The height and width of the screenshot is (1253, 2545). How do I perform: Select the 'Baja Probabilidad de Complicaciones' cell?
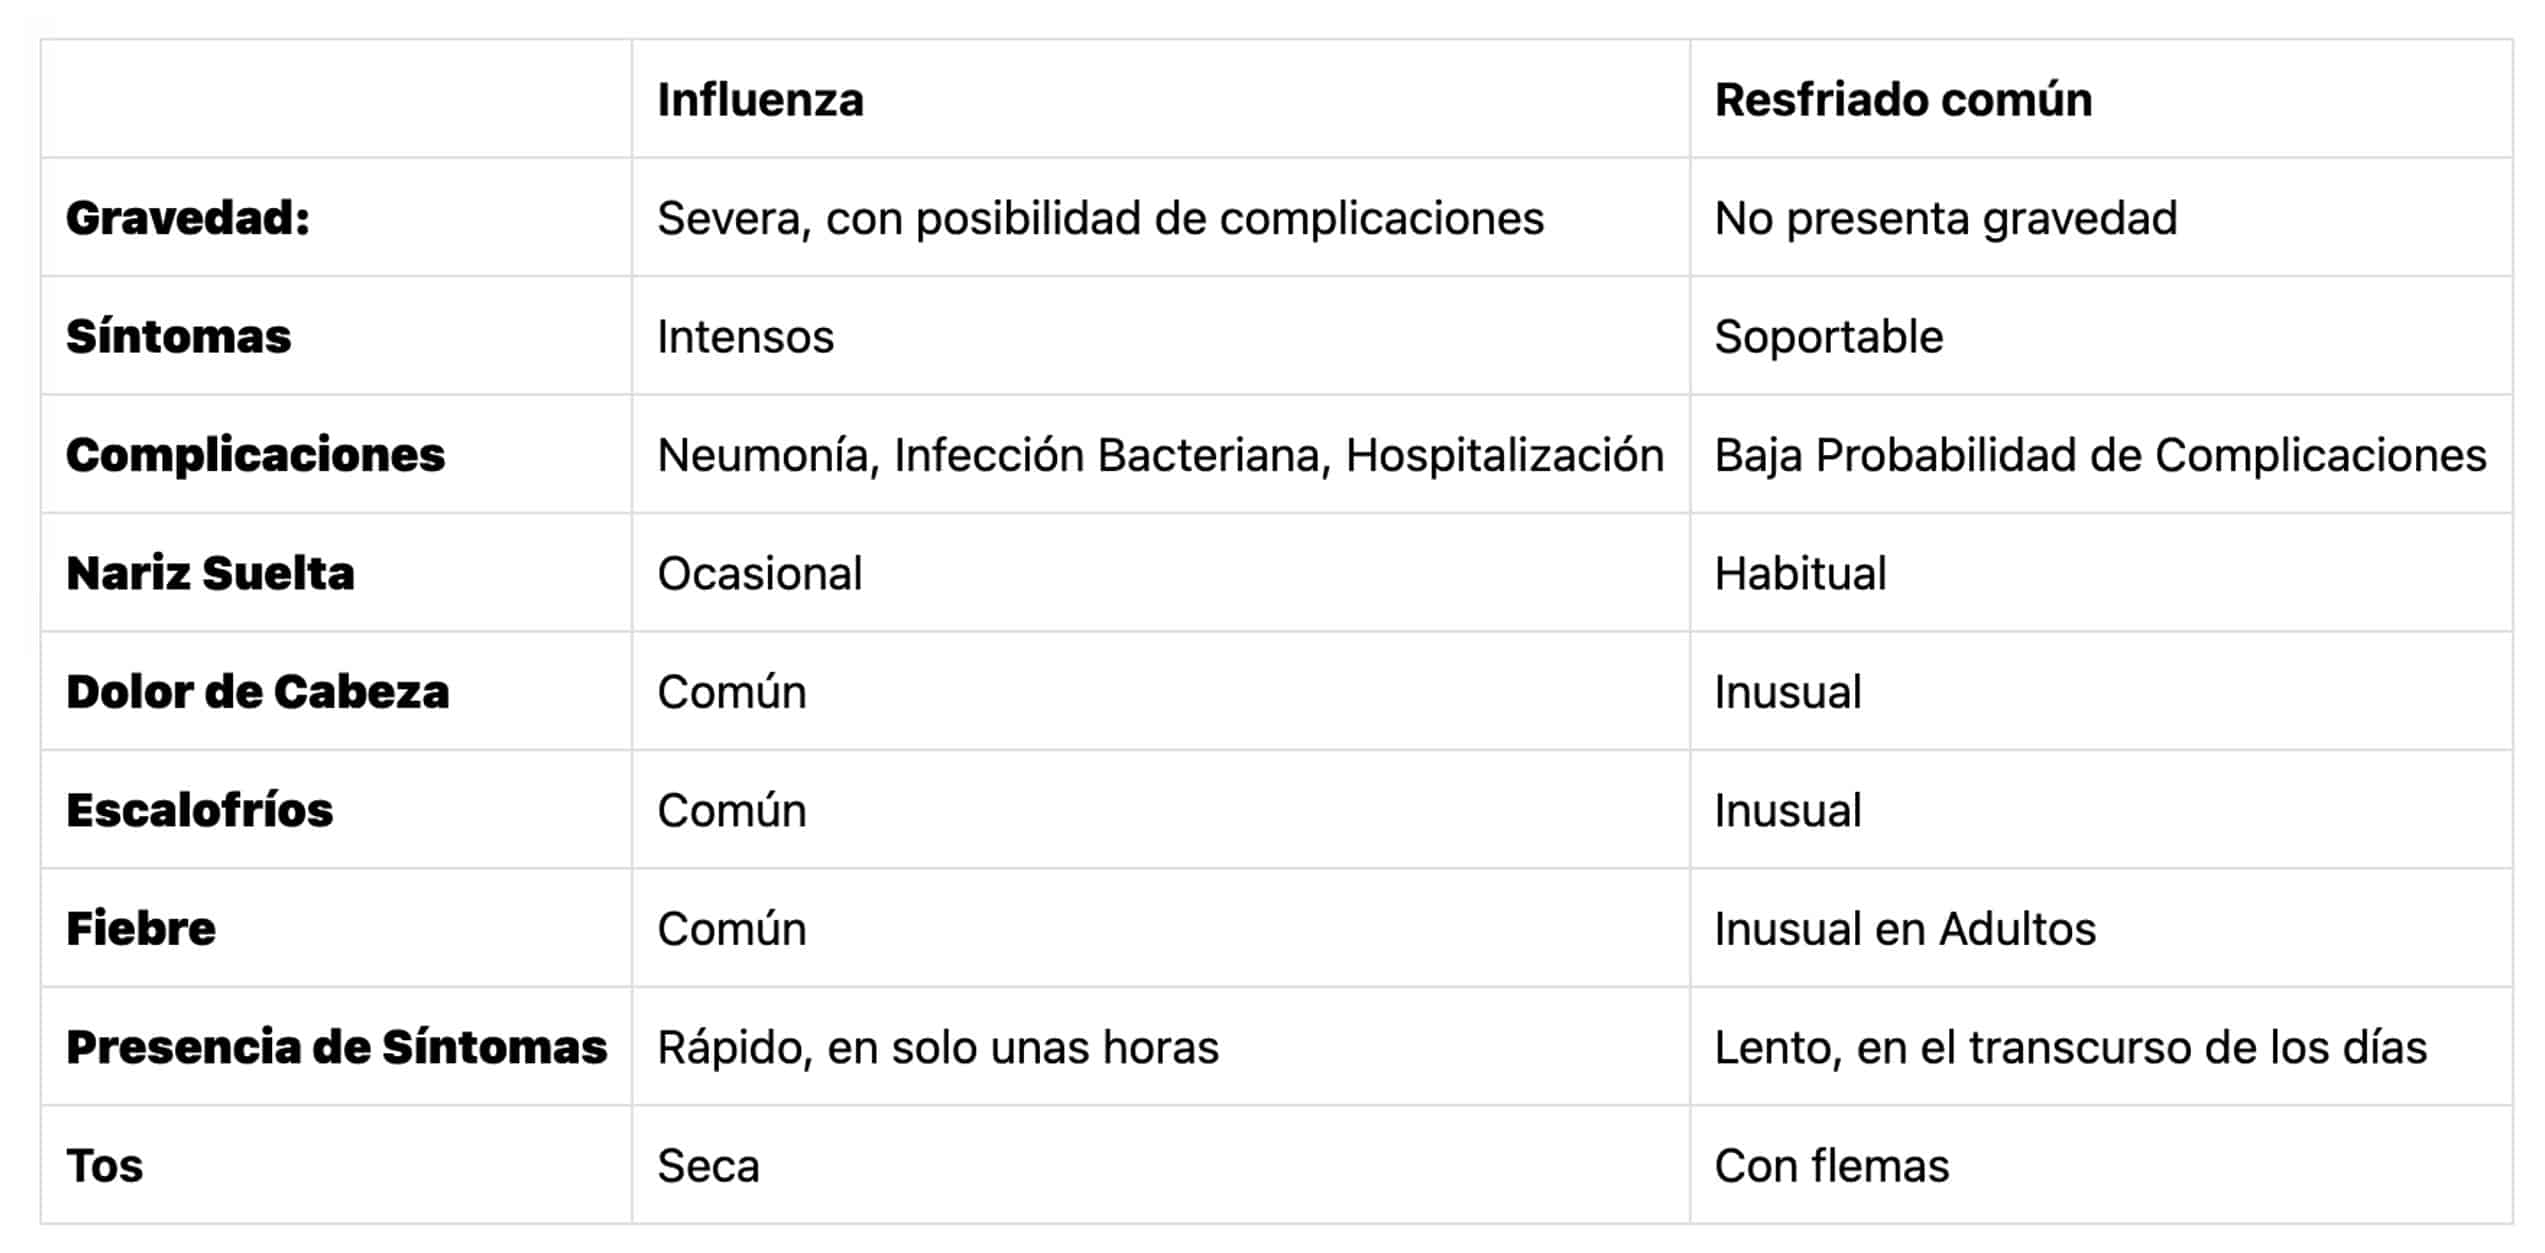(2100, 455)
